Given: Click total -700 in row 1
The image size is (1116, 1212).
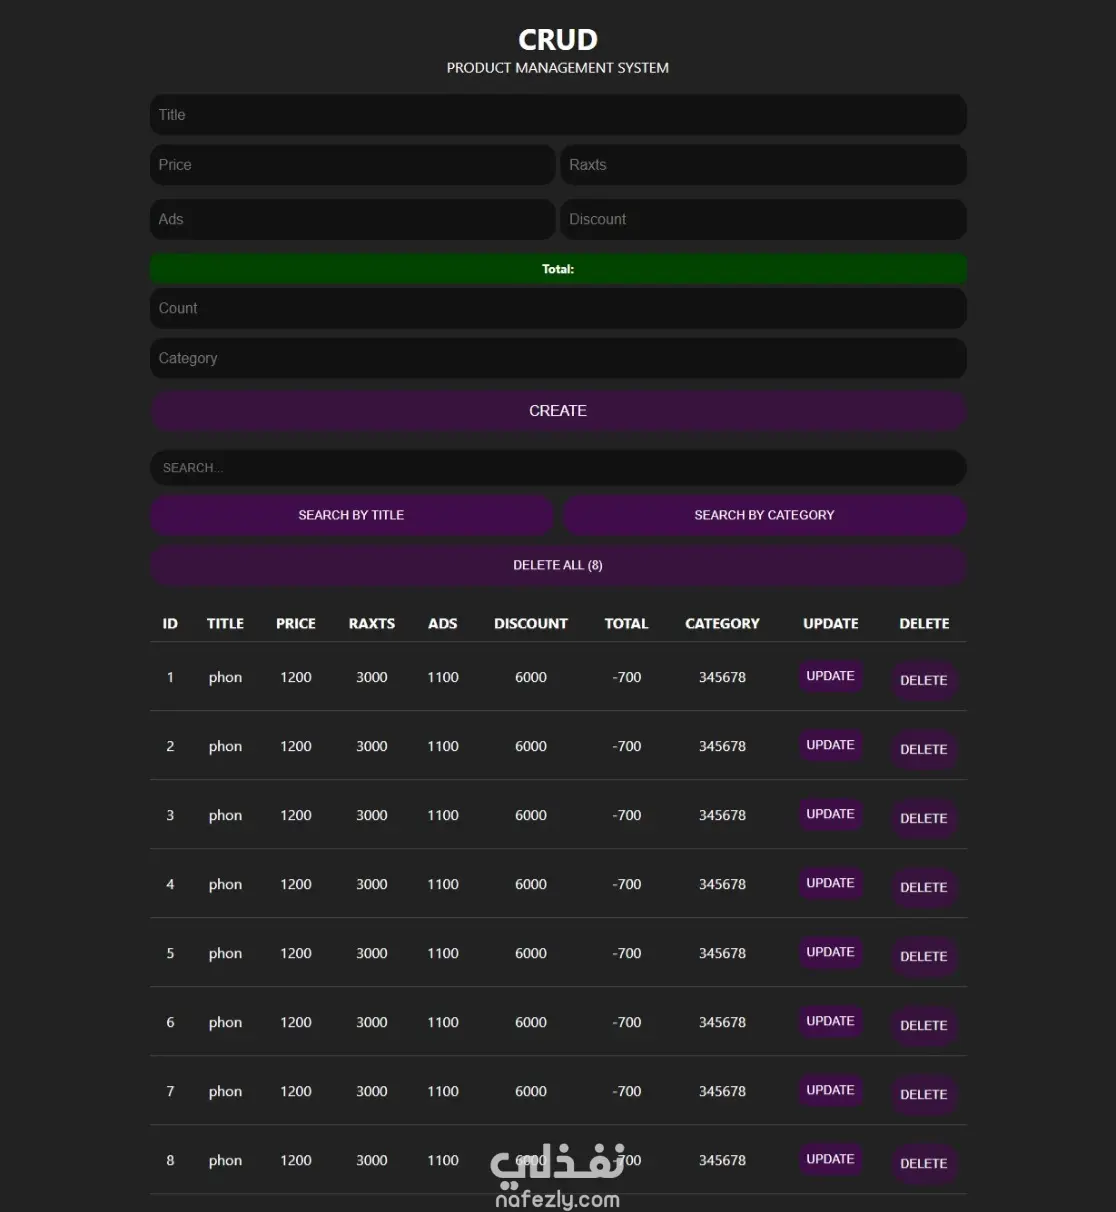Looking at the screenshot, I should coord(627,677).
